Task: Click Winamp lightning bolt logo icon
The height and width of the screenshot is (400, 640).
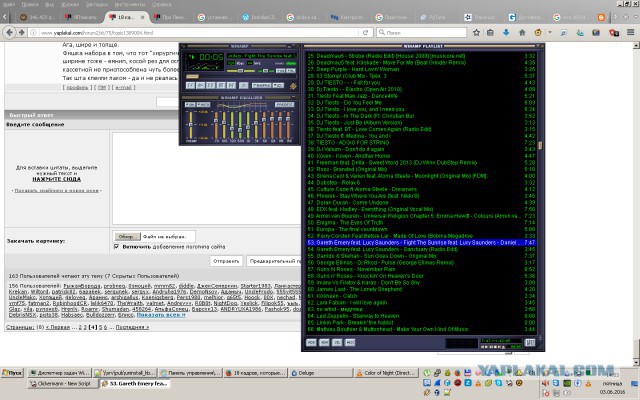Action: tap(293, 86)
